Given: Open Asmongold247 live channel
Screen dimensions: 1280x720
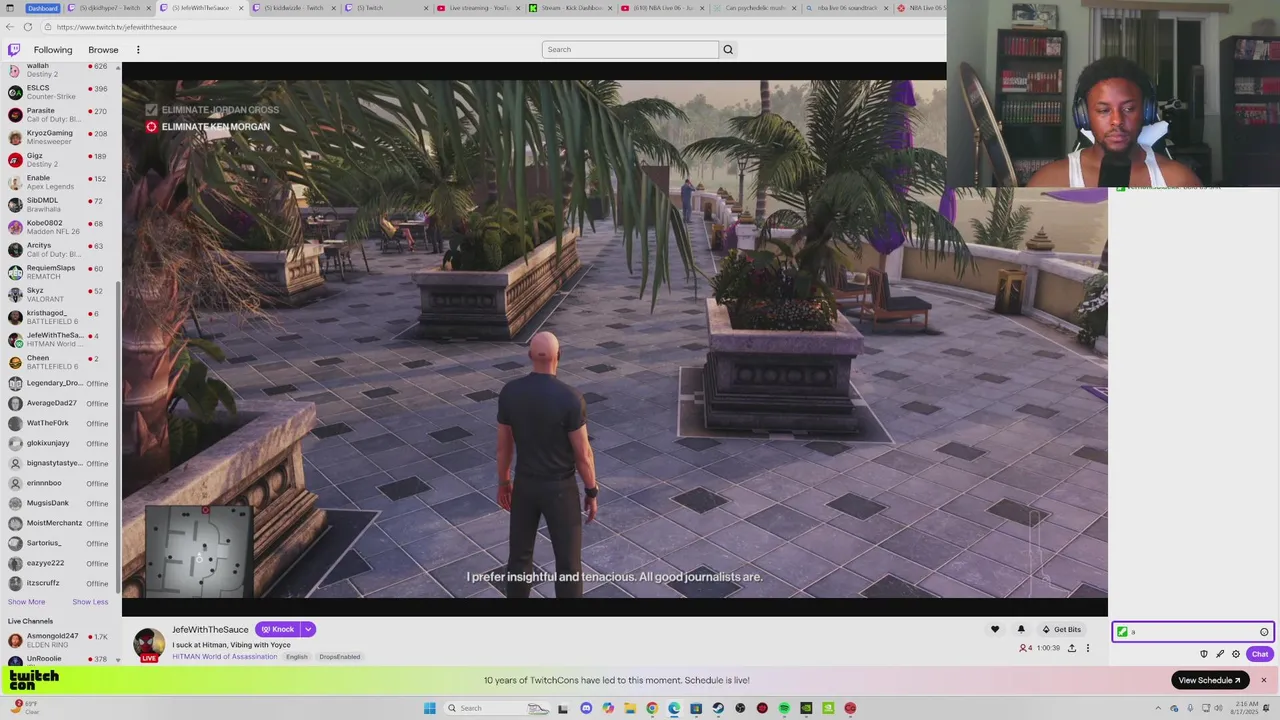Looking at the screenshot, I should click(60, 640).
